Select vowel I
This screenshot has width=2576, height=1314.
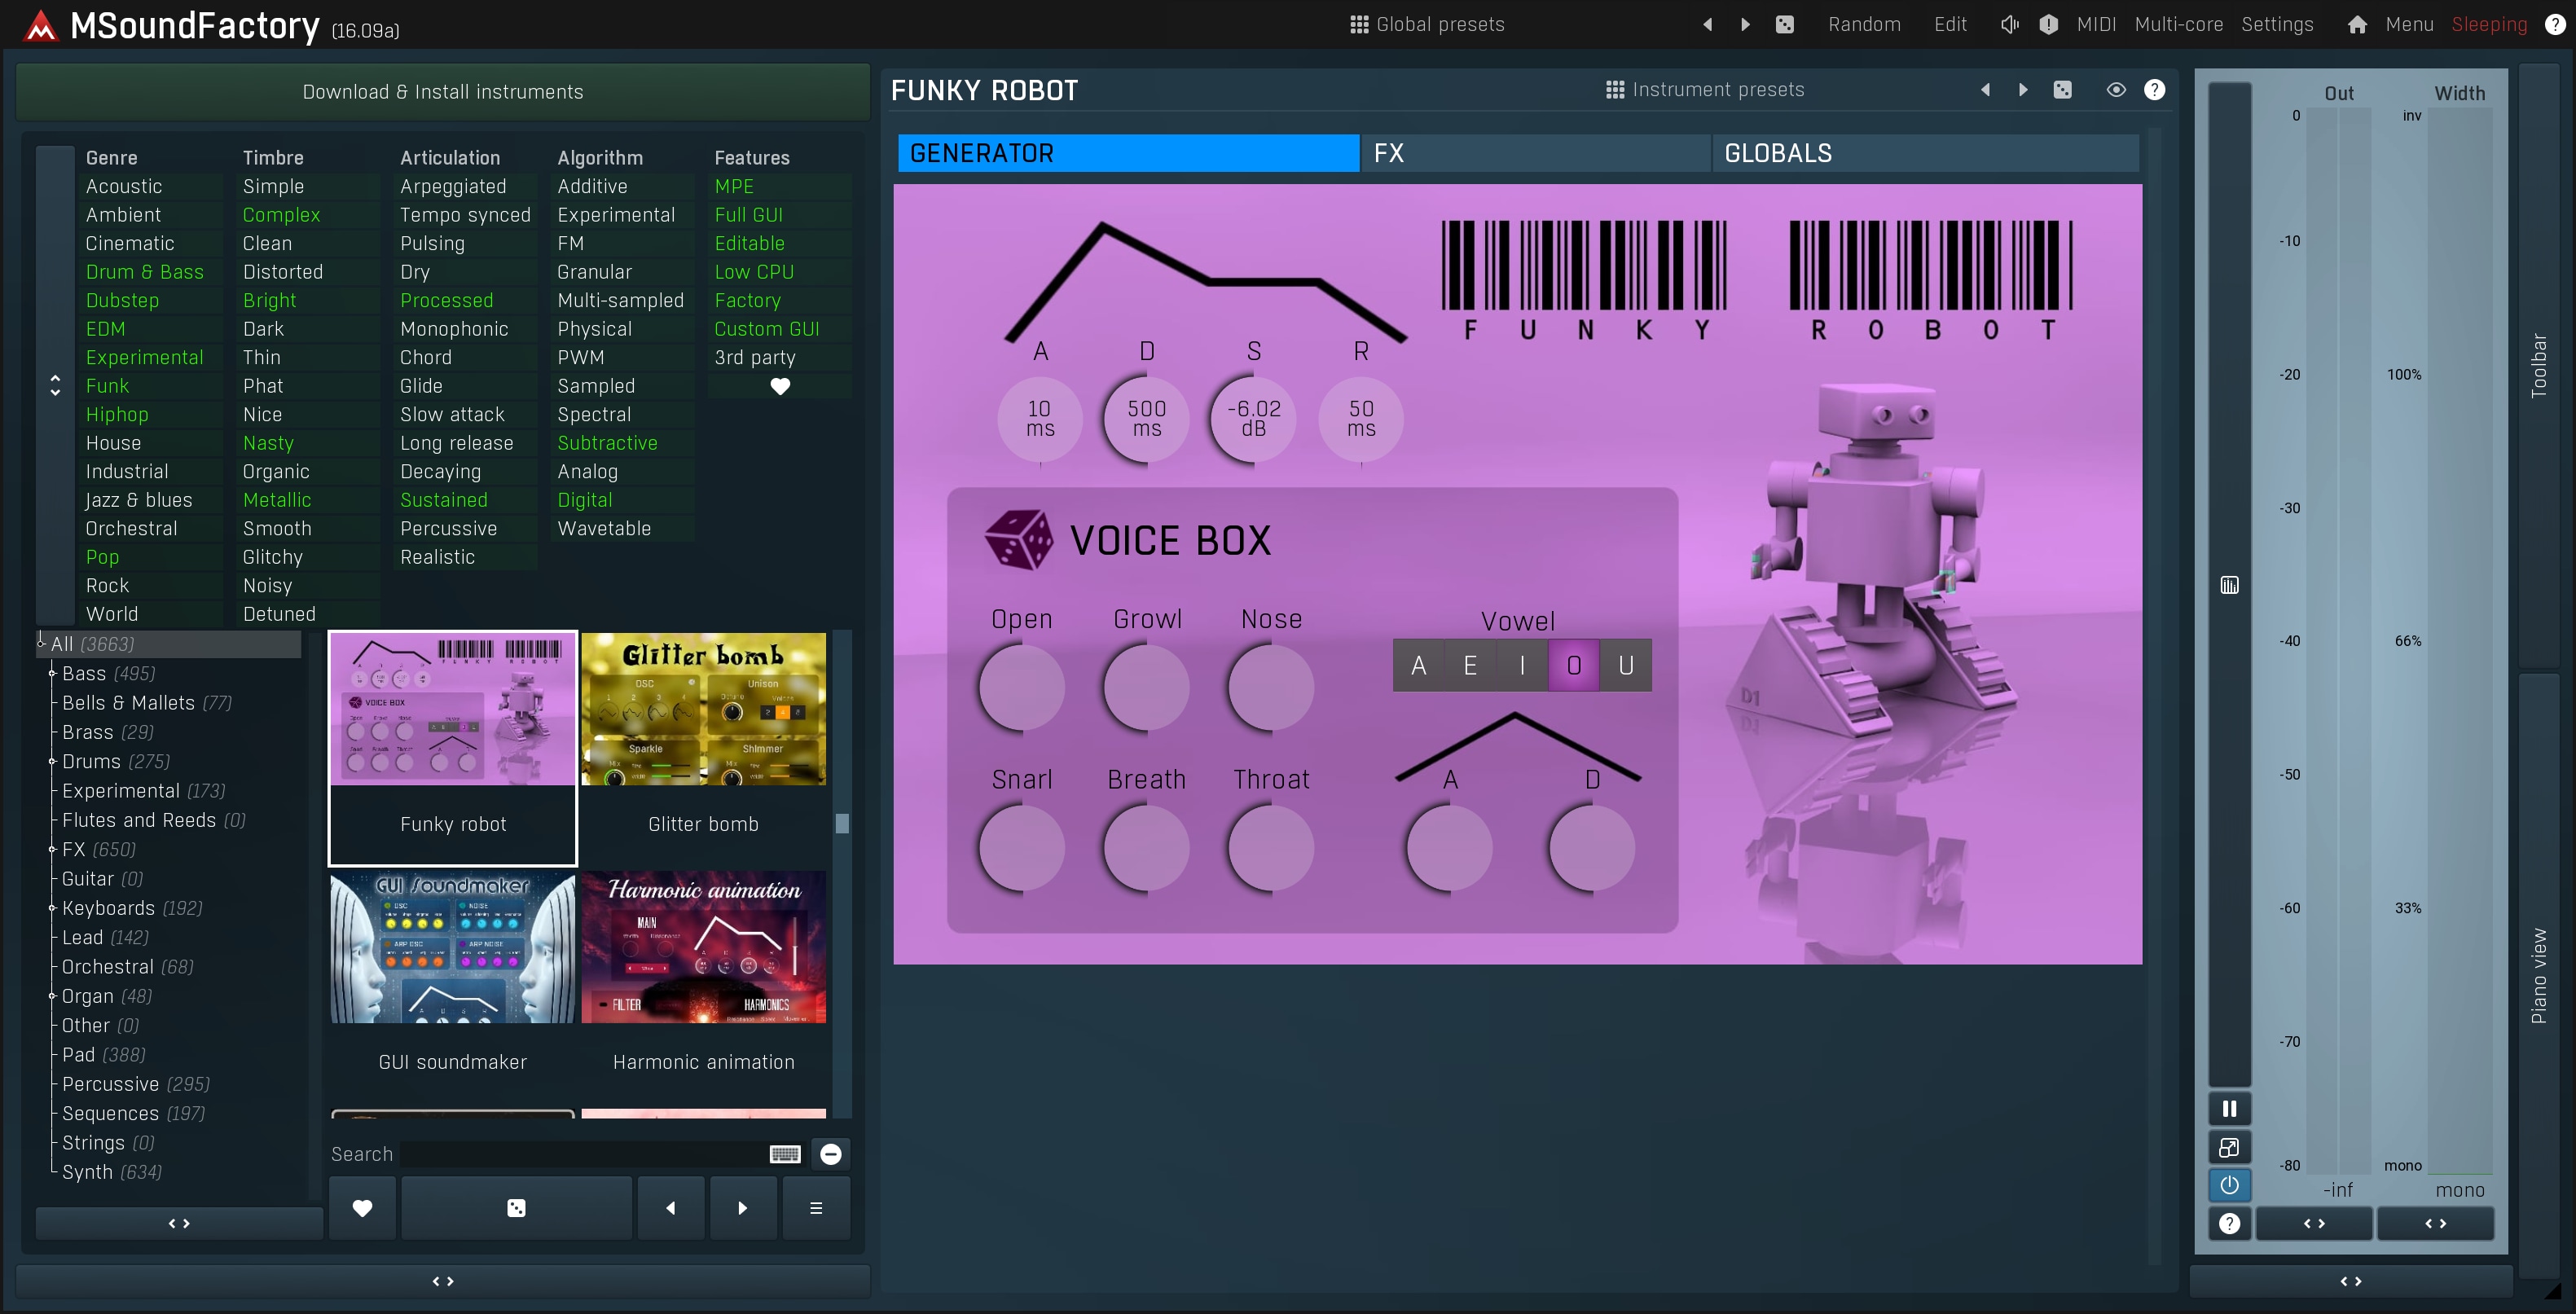click(x=1522, y=665)
